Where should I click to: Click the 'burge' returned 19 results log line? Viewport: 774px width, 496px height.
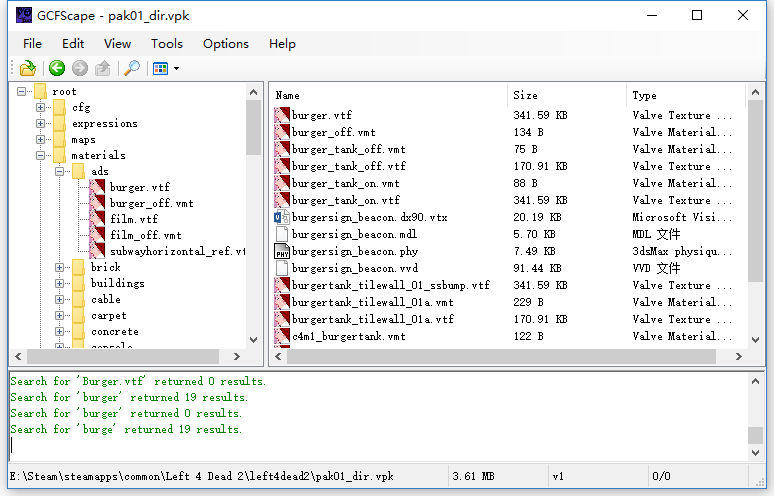pos(126,429)
